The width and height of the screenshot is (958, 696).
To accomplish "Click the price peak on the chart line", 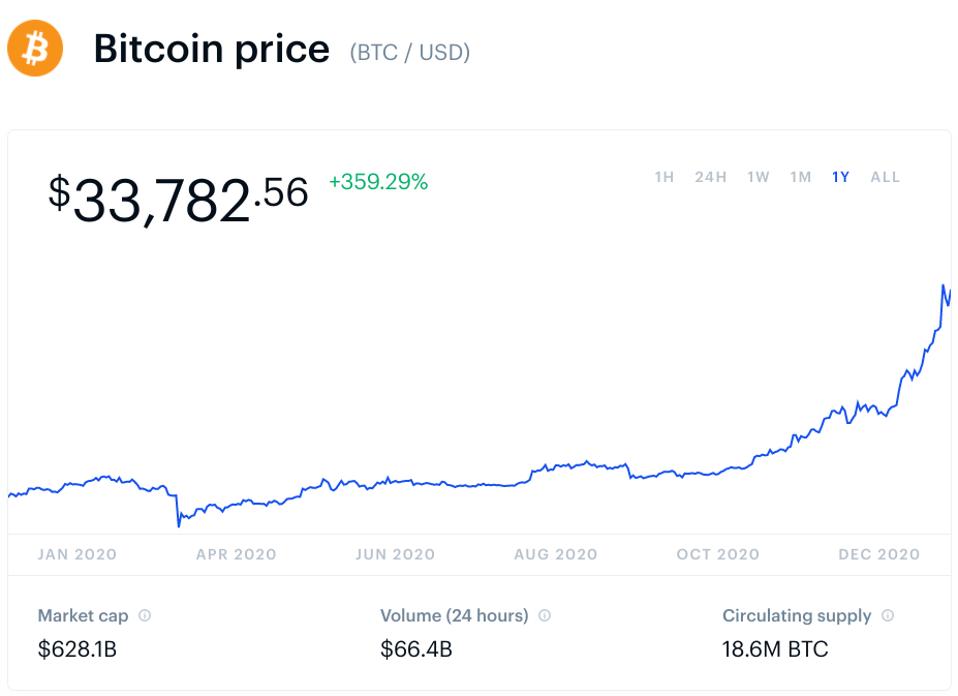I will tap(943, 286).
